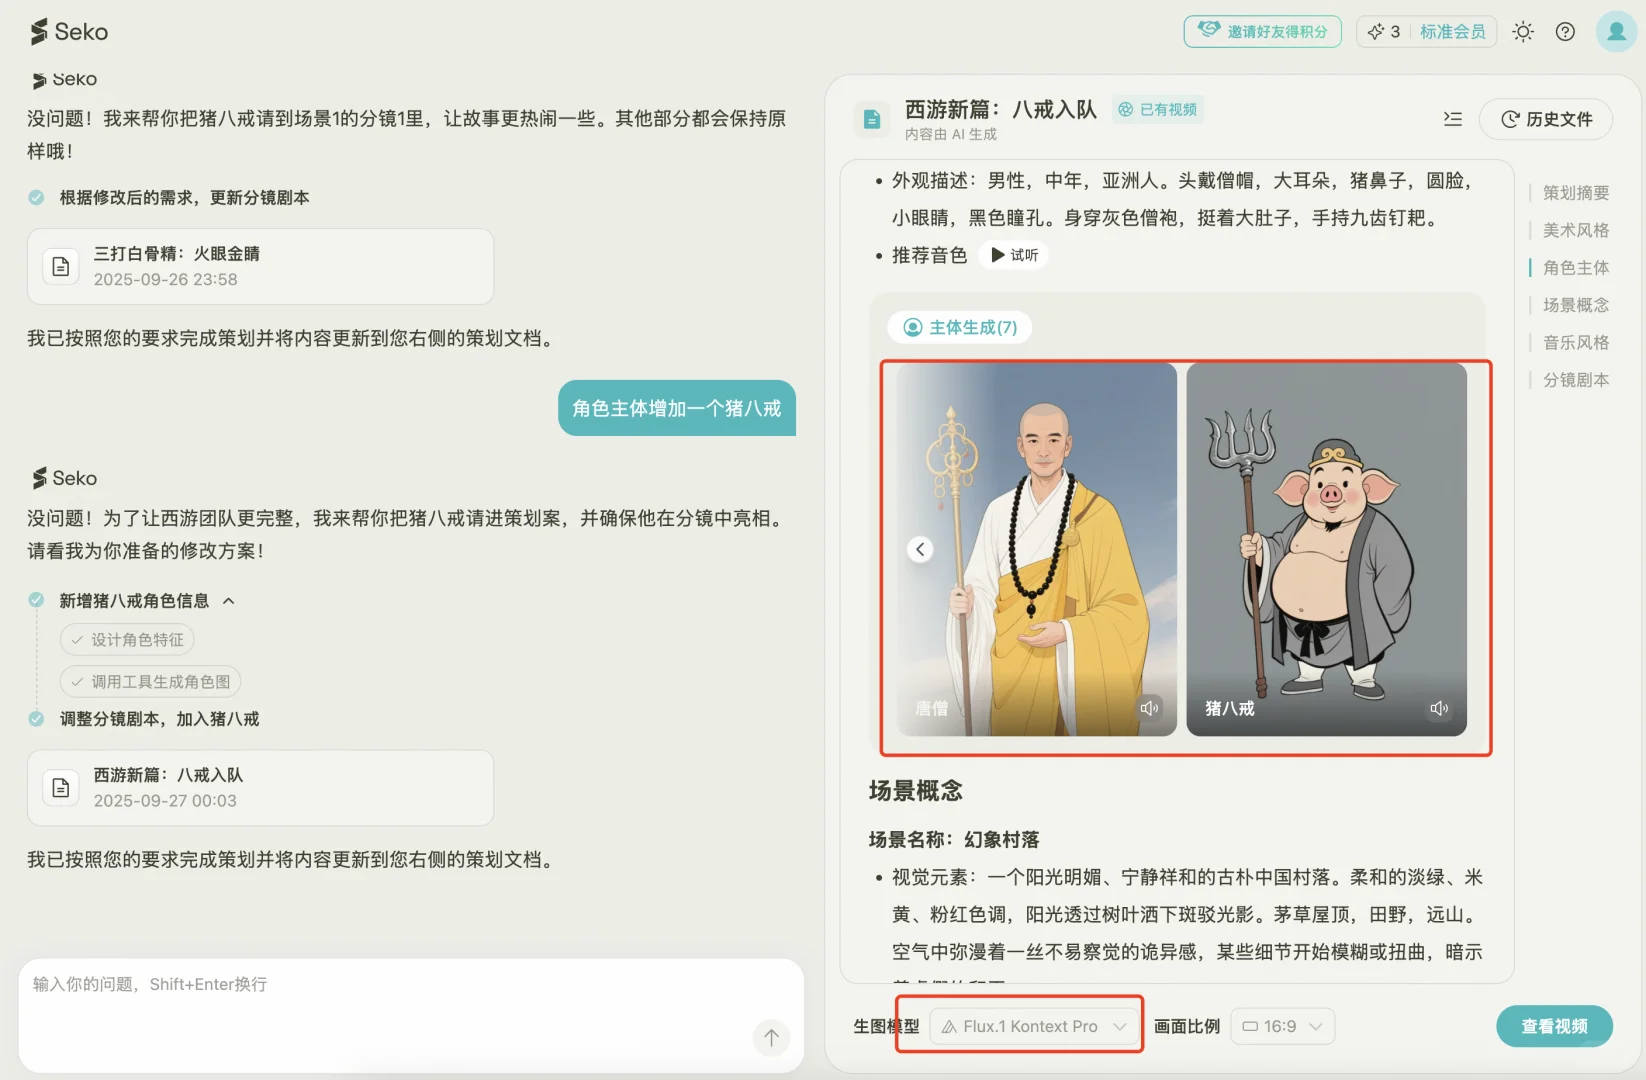1646x1080 pixels.
Task: Open the user profile avatar
Action: (1616, 32)
